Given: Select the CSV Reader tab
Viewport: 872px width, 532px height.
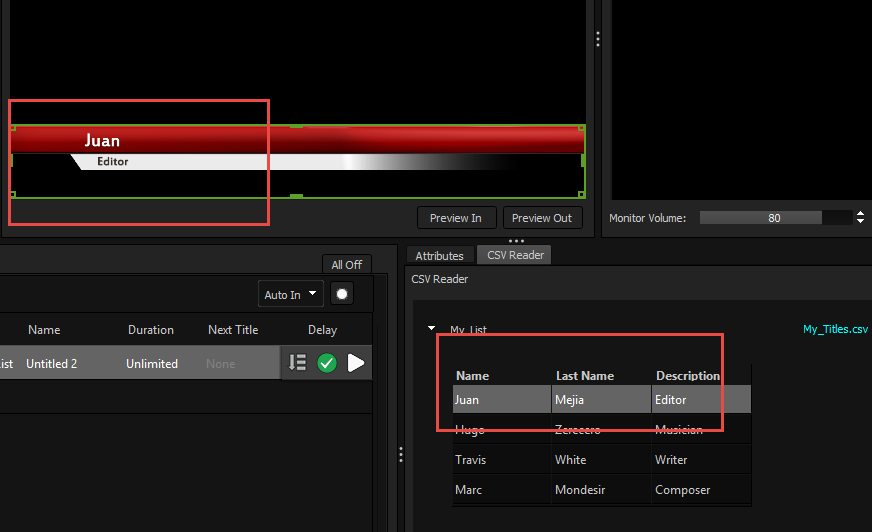Looking at the screenshot, I should point(515,255).
